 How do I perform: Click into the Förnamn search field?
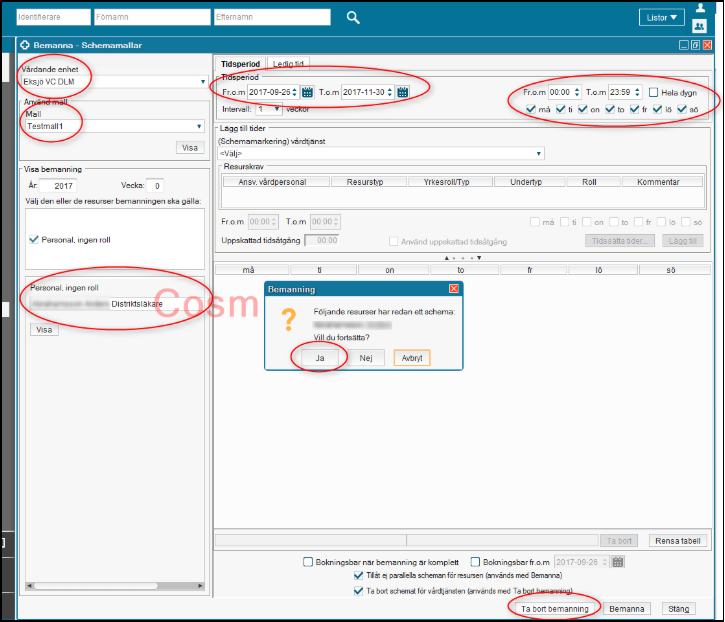click(x=150, y=17)
